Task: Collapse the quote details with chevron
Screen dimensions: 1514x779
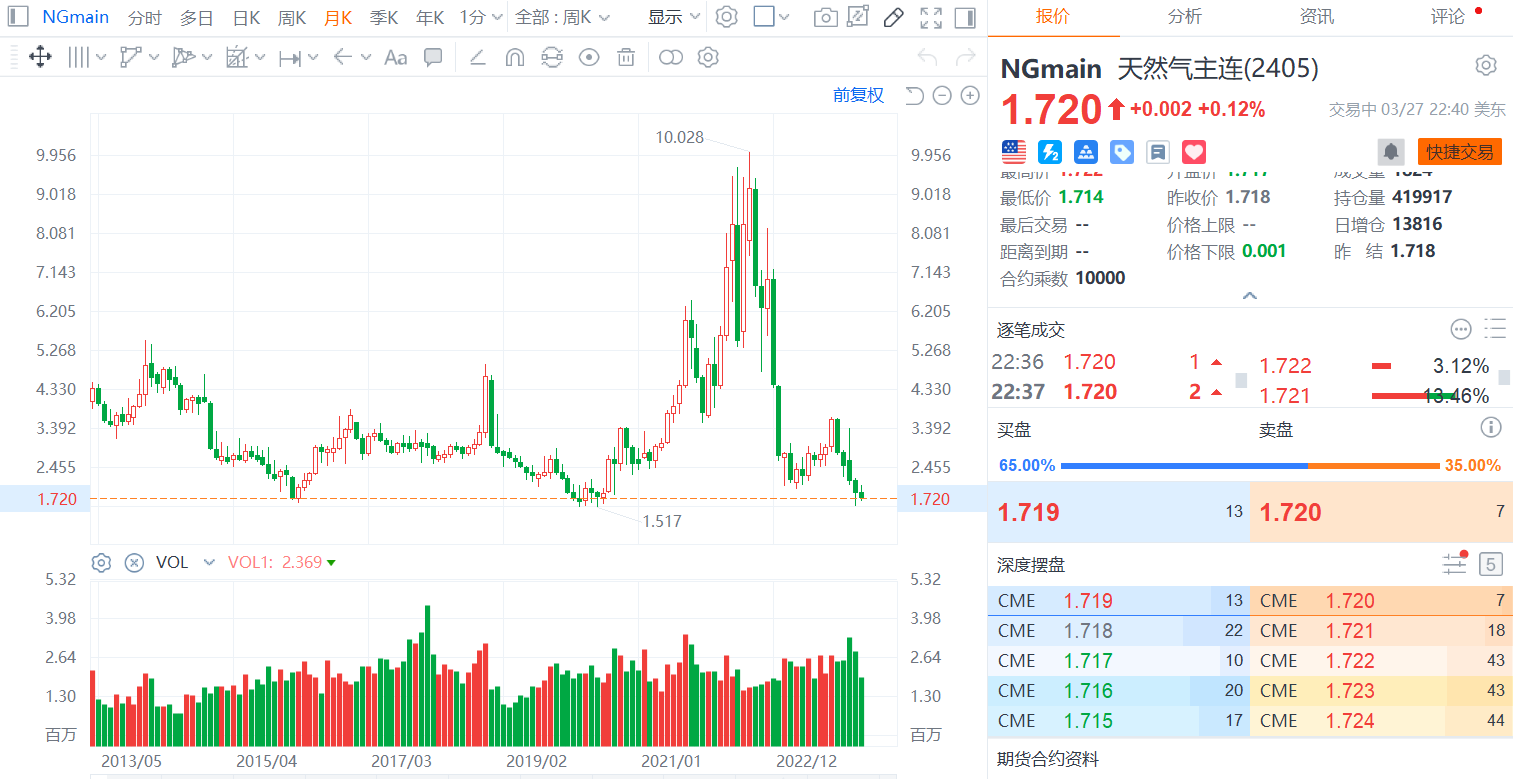Action: (1249, 296)
